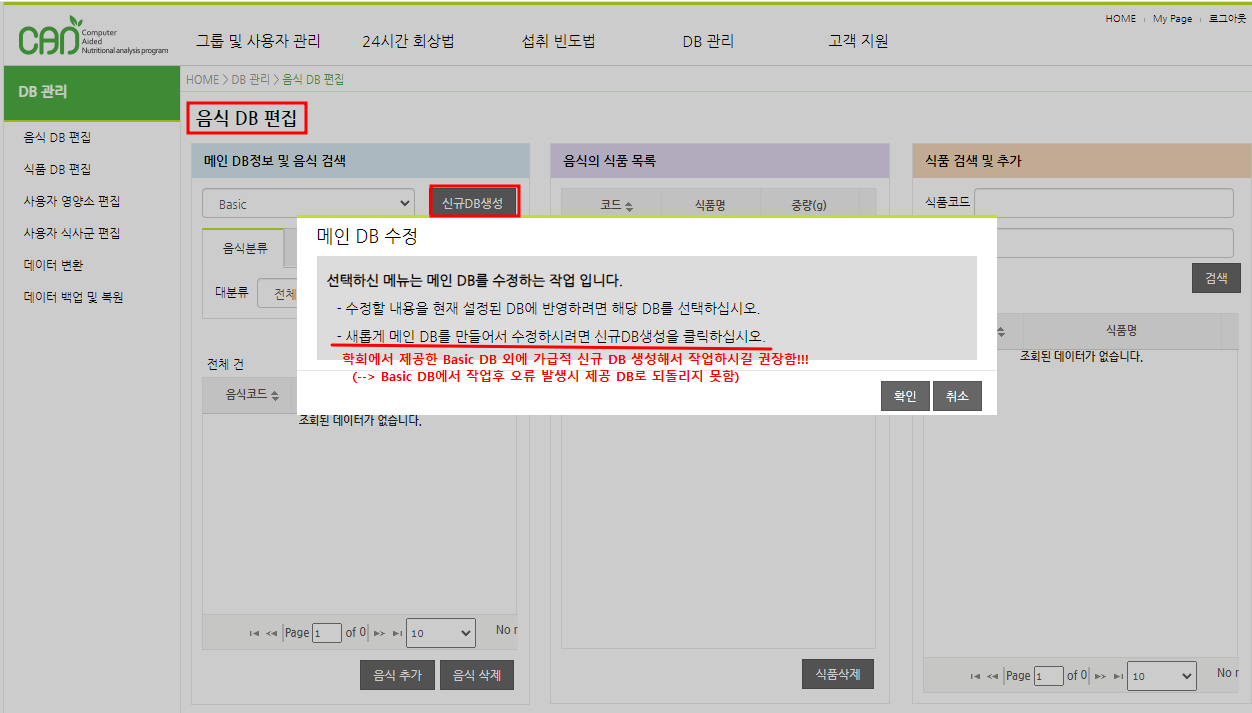Open the Basic main DB dropdown
This screenshot has height=713, width=1252.
click(308, 204)
